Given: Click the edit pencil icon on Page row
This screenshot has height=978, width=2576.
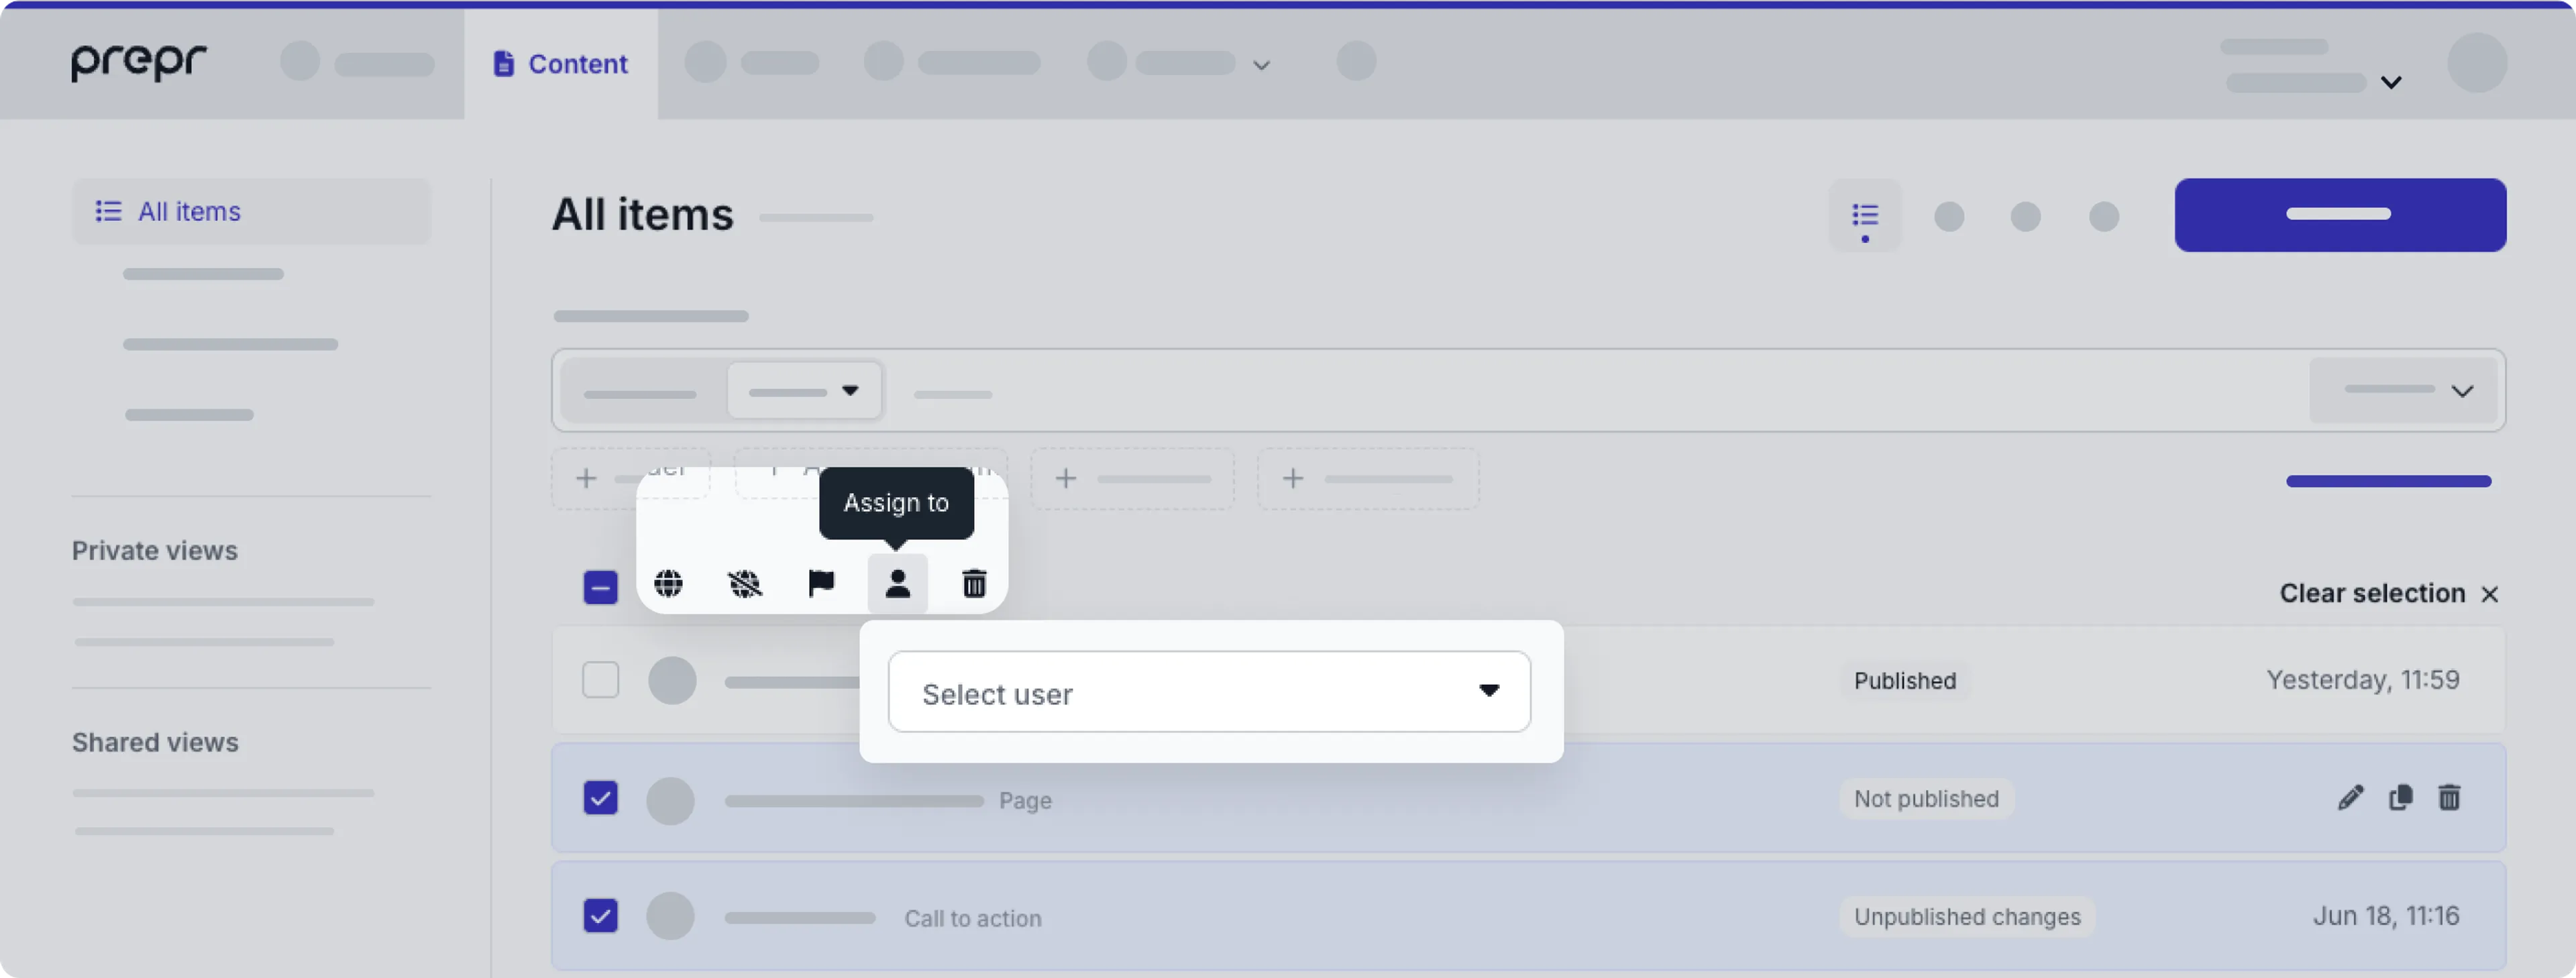Looking at the screenshot, I should coord(2351,798).
